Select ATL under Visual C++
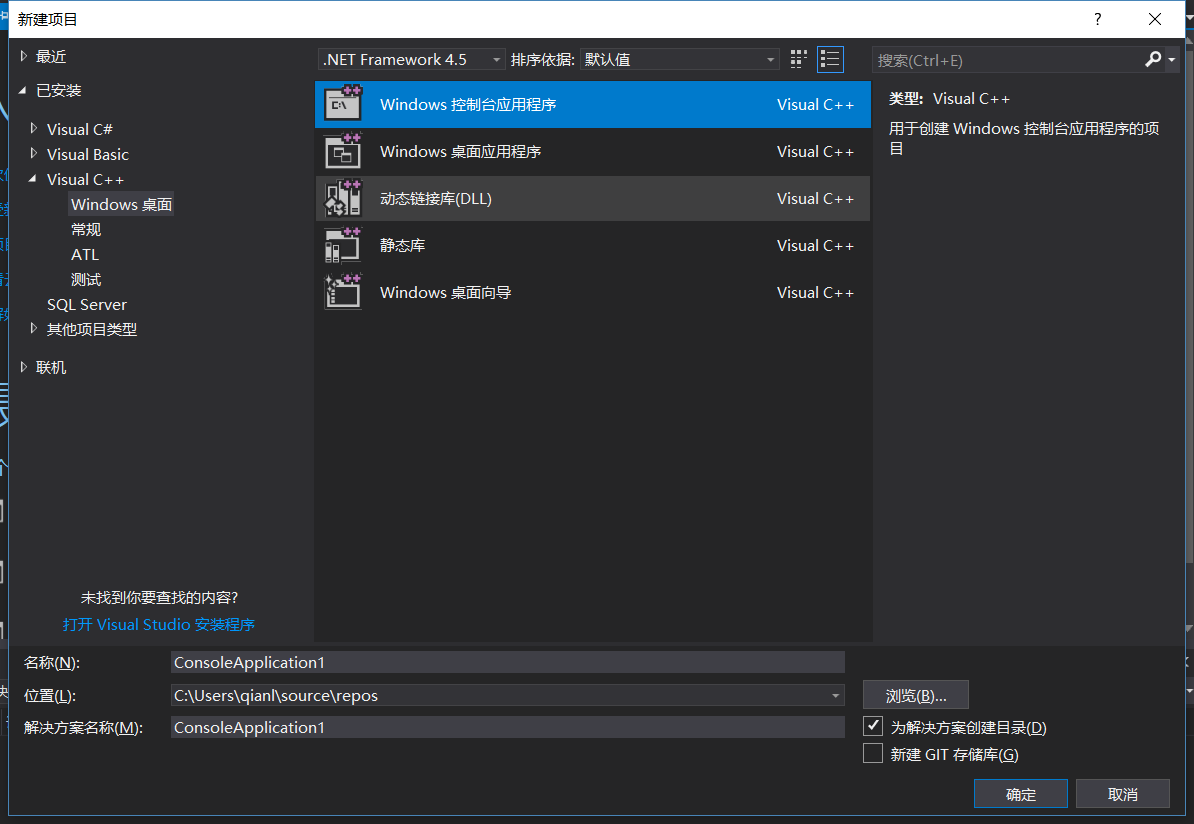The height and width of the screenshot is (824, 1194). [x=85, y=254]
